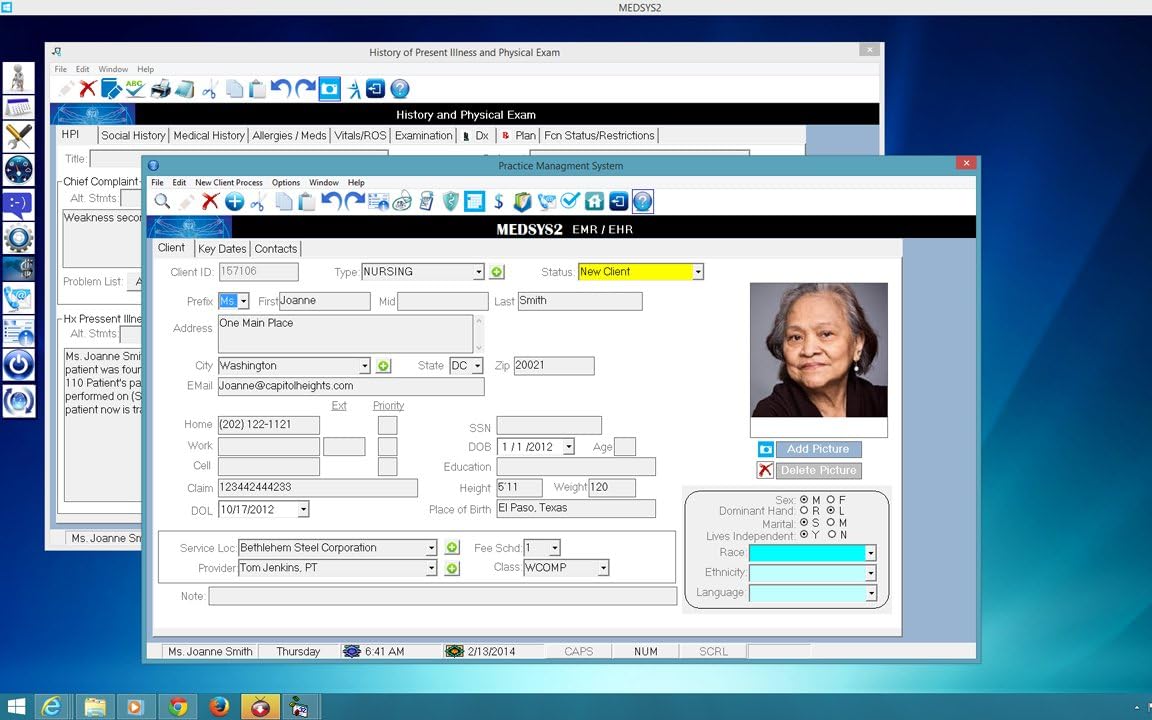This screenshot has width=1152, height=720.
Task: Click the Add Picture button
Action: tap(819, 449)
